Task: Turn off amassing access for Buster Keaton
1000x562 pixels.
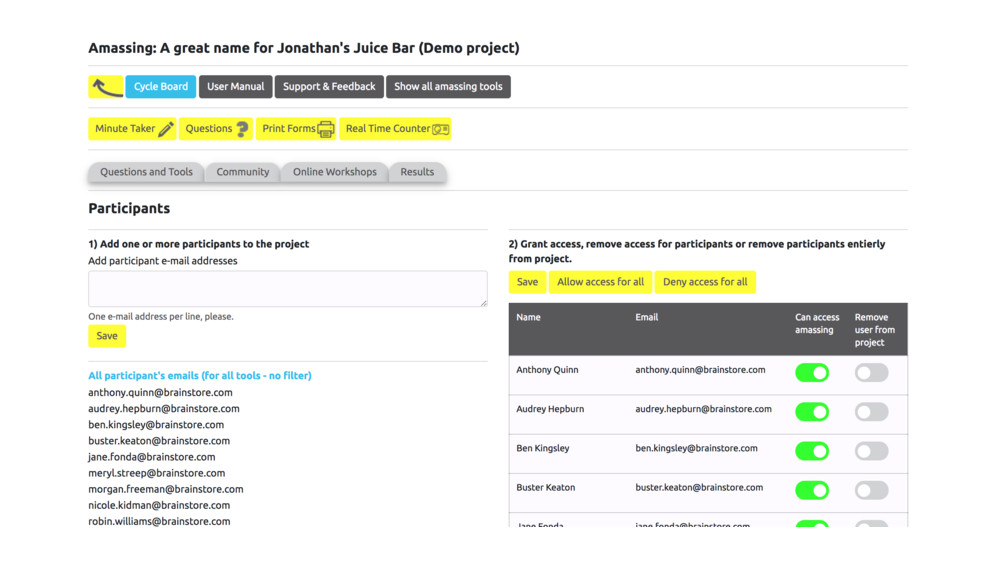Action: [x=812, y=490]
